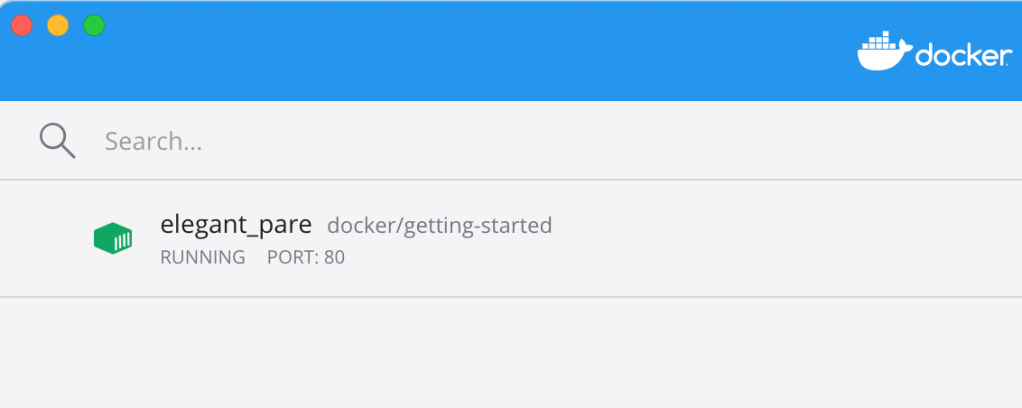Click the Docker whale logo icon
Viewport: 1022px width, 408px height.
click(884, 52)
